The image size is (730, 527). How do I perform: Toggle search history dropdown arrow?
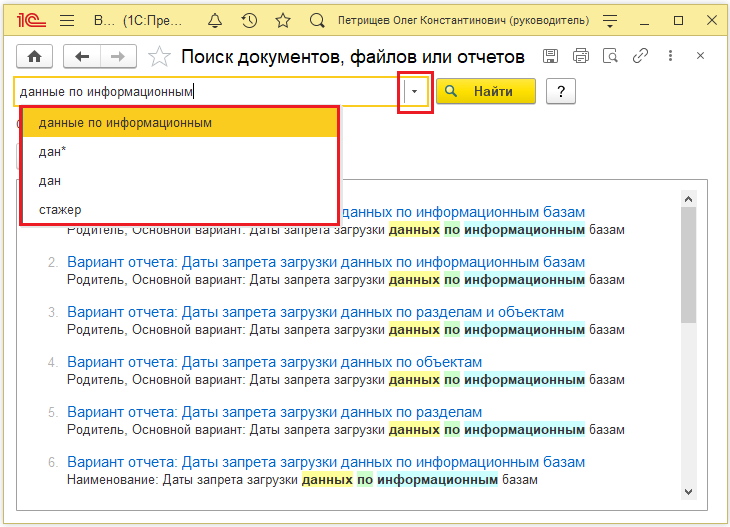[414, 92]
